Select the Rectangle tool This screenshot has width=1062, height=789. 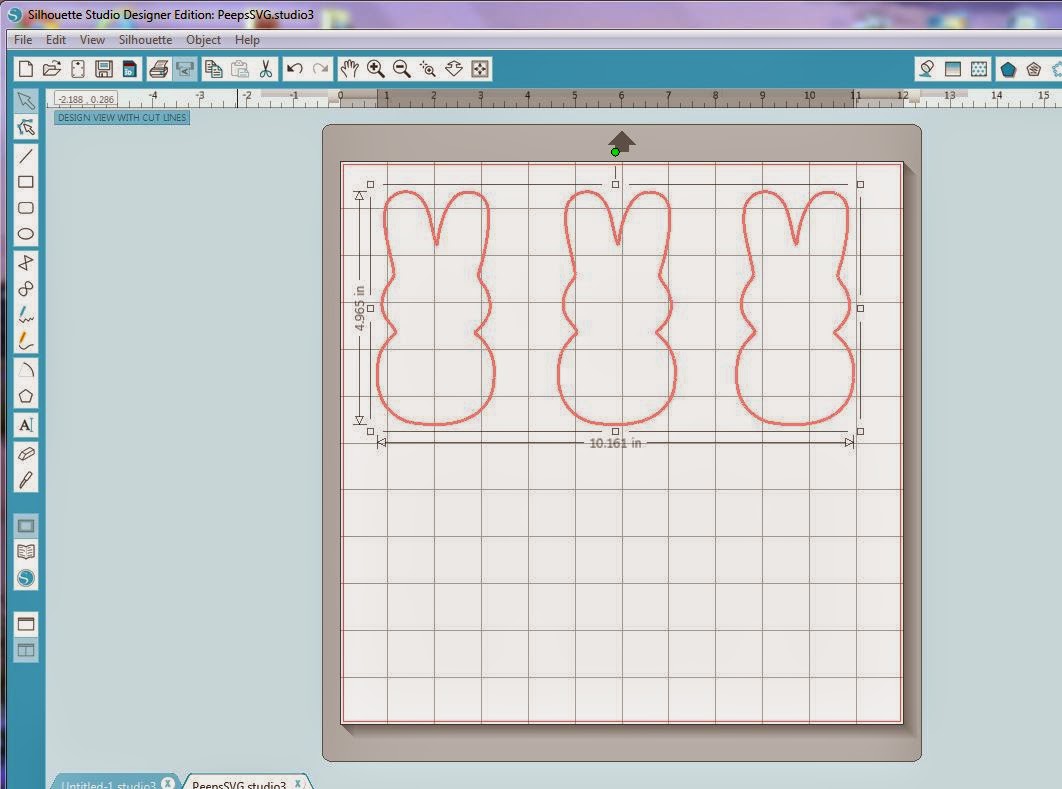pos(26,181)
